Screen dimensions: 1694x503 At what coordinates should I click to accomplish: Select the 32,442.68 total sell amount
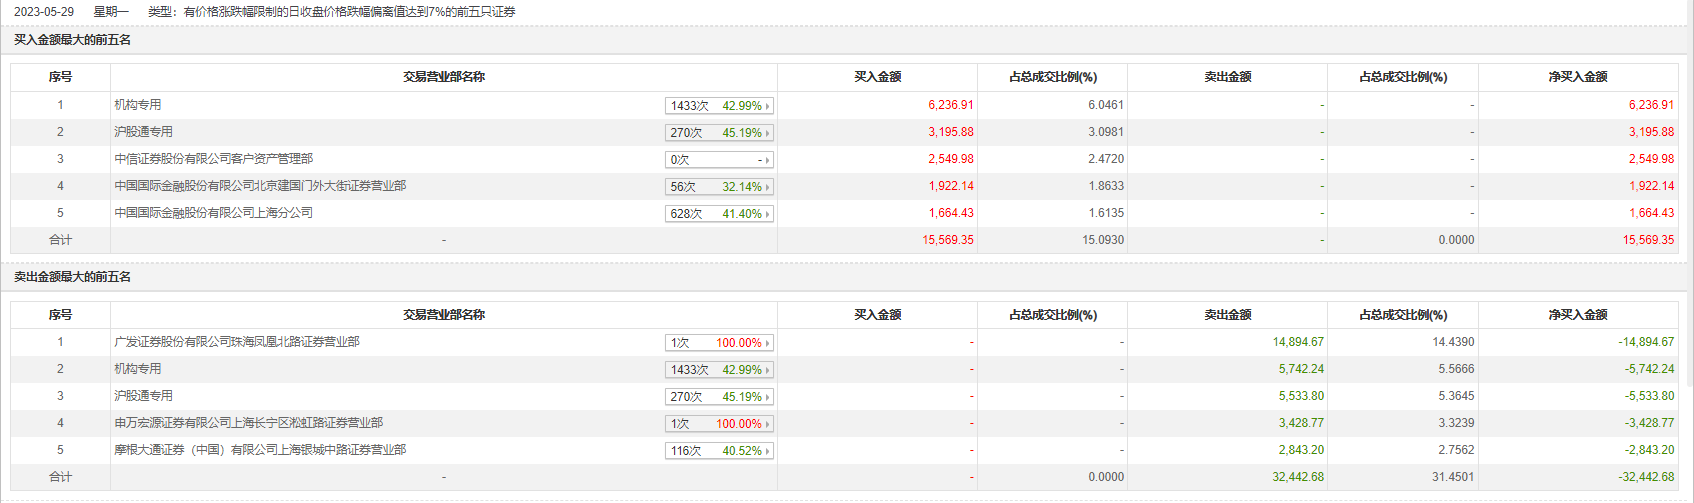[x=1298, y=477]
